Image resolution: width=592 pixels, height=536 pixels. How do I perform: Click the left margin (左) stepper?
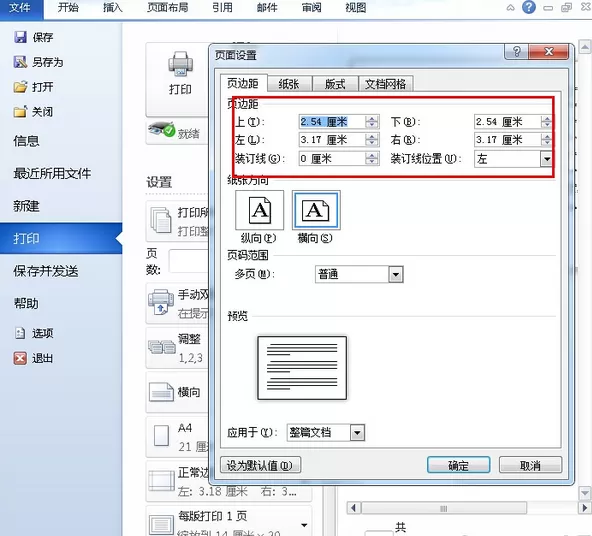point(372,140)
